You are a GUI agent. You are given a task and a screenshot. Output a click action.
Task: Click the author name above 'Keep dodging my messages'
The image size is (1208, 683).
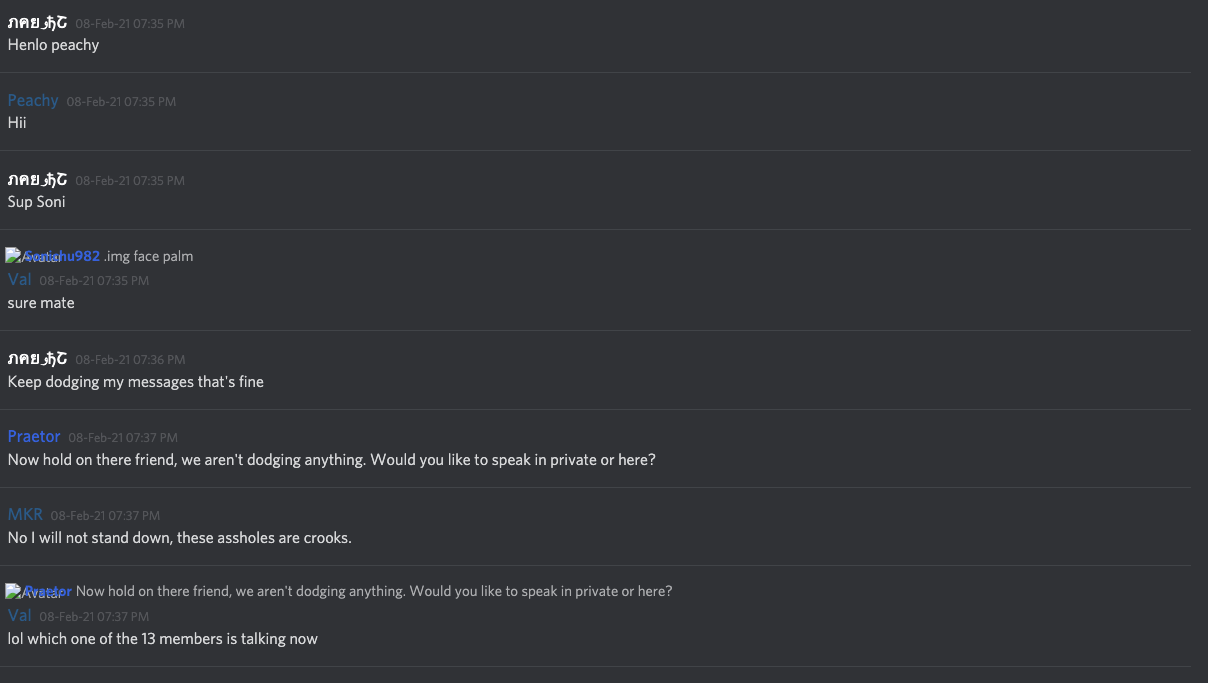[x=37, y=358]
